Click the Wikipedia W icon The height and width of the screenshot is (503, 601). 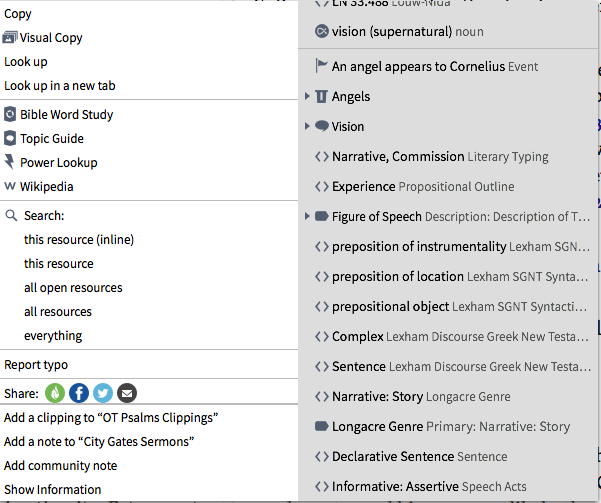pos(10,186)
